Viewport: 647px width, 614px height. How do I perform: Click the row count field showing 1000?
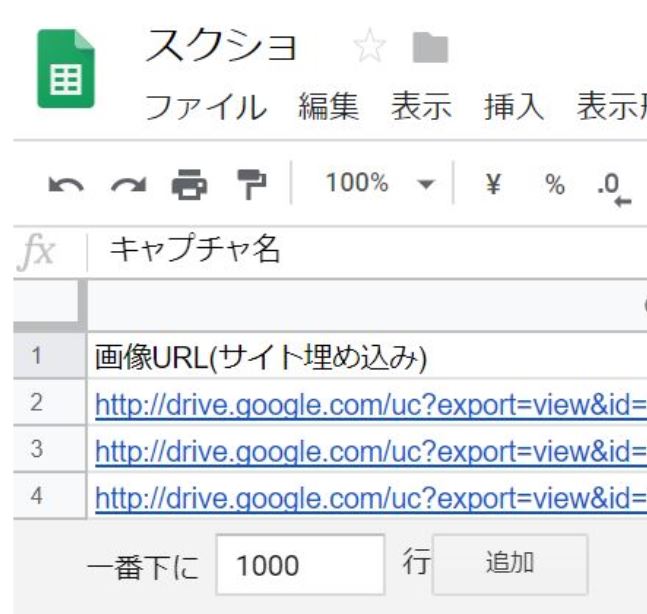coord(300,565)
